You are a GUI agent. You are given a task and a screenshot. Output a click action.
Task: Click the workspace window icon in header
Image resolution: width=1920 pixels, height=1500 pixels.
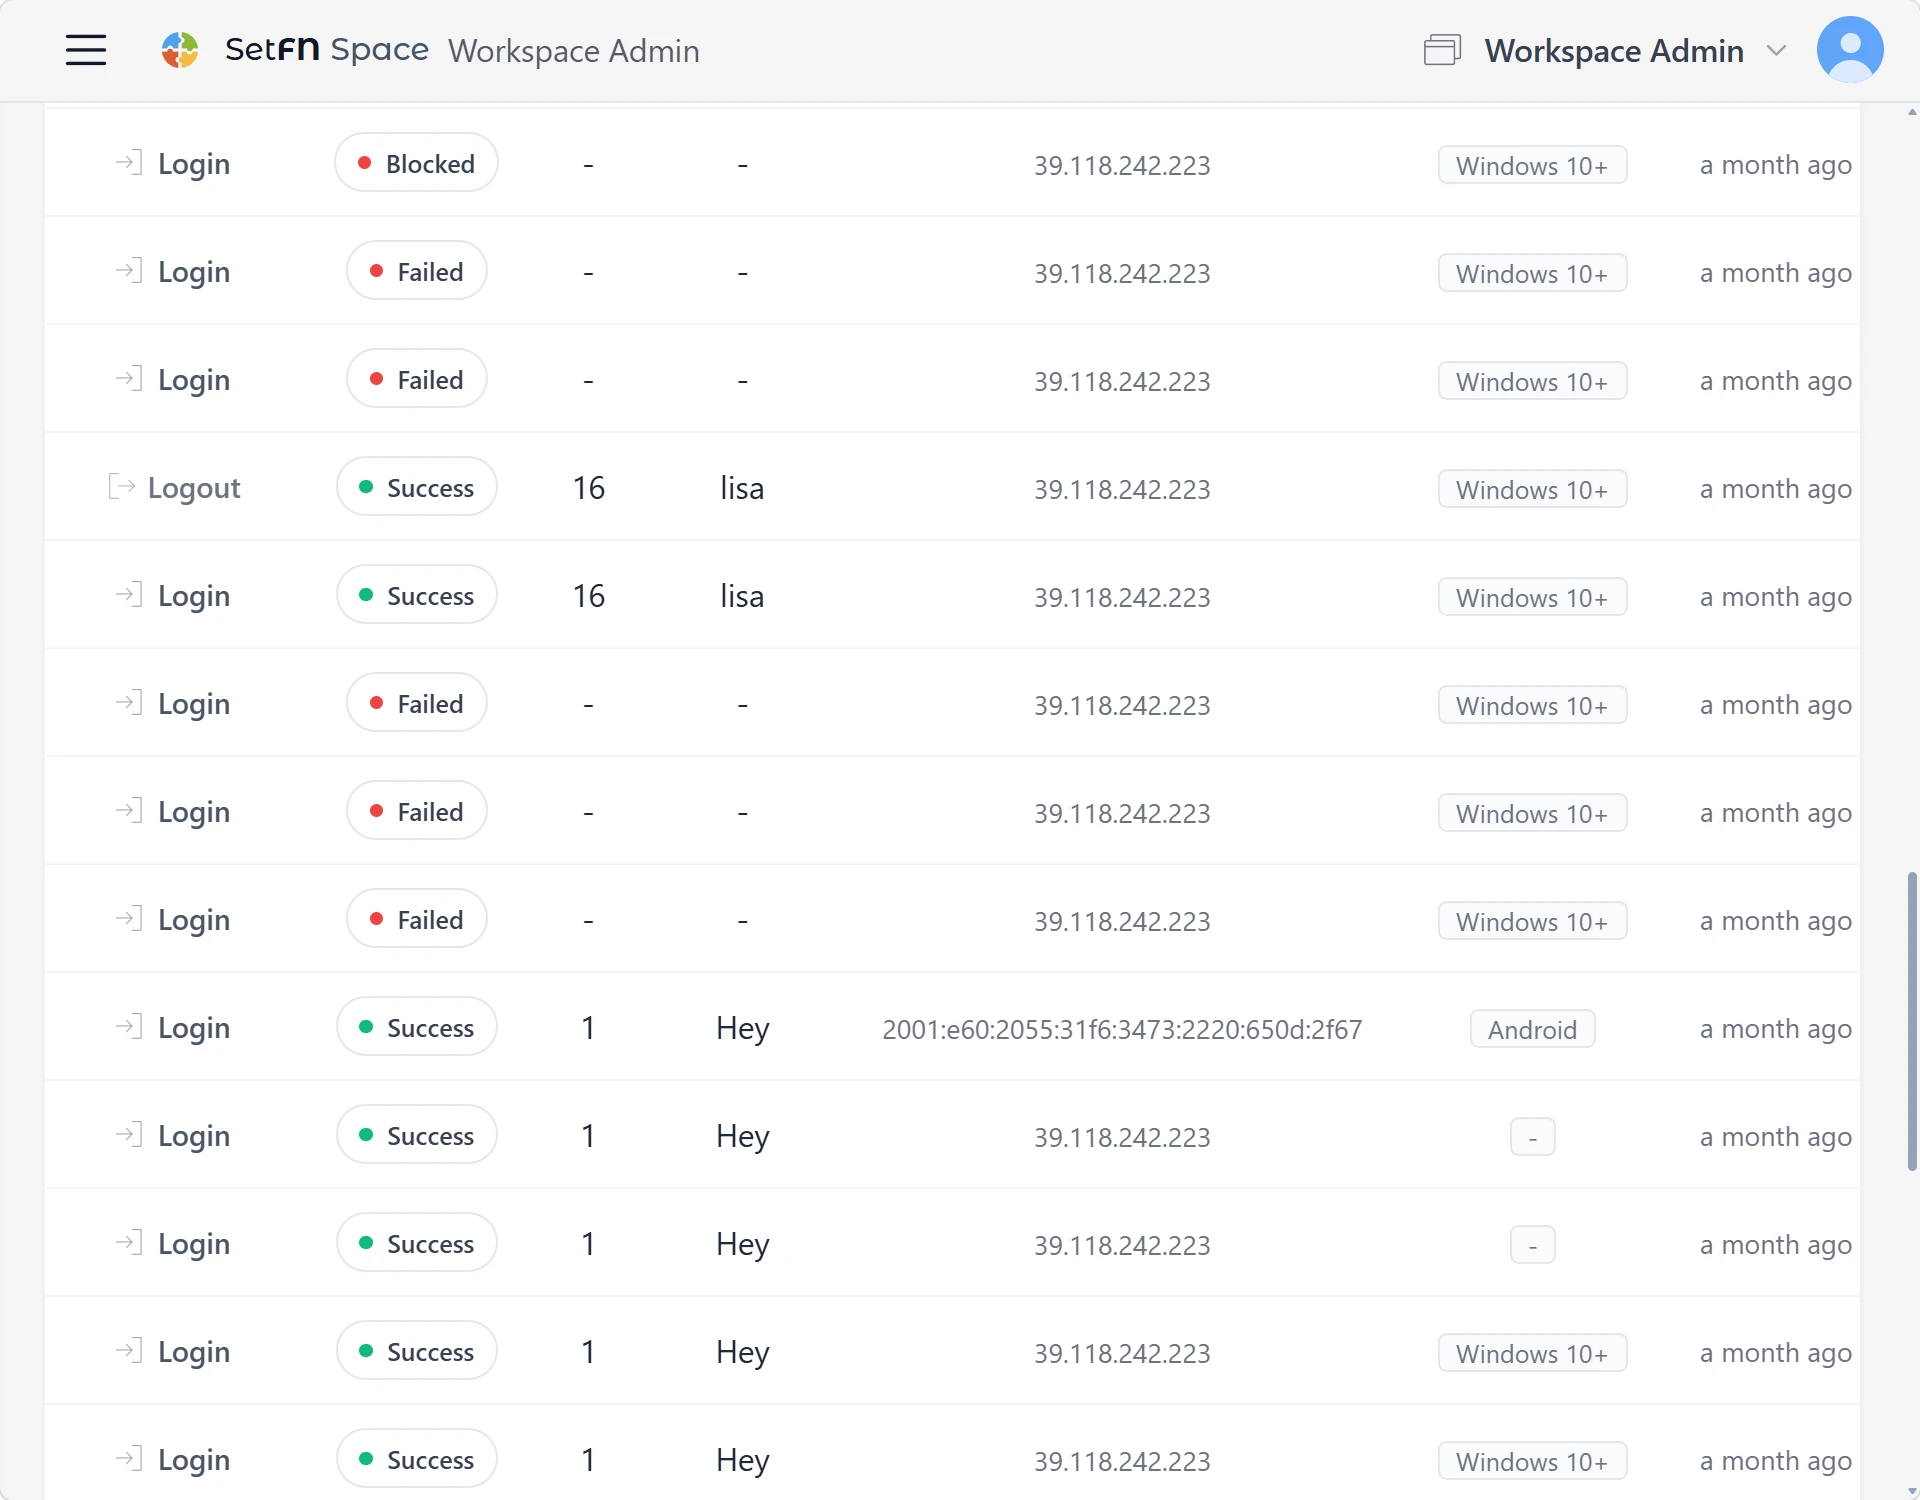(1442, 50)
